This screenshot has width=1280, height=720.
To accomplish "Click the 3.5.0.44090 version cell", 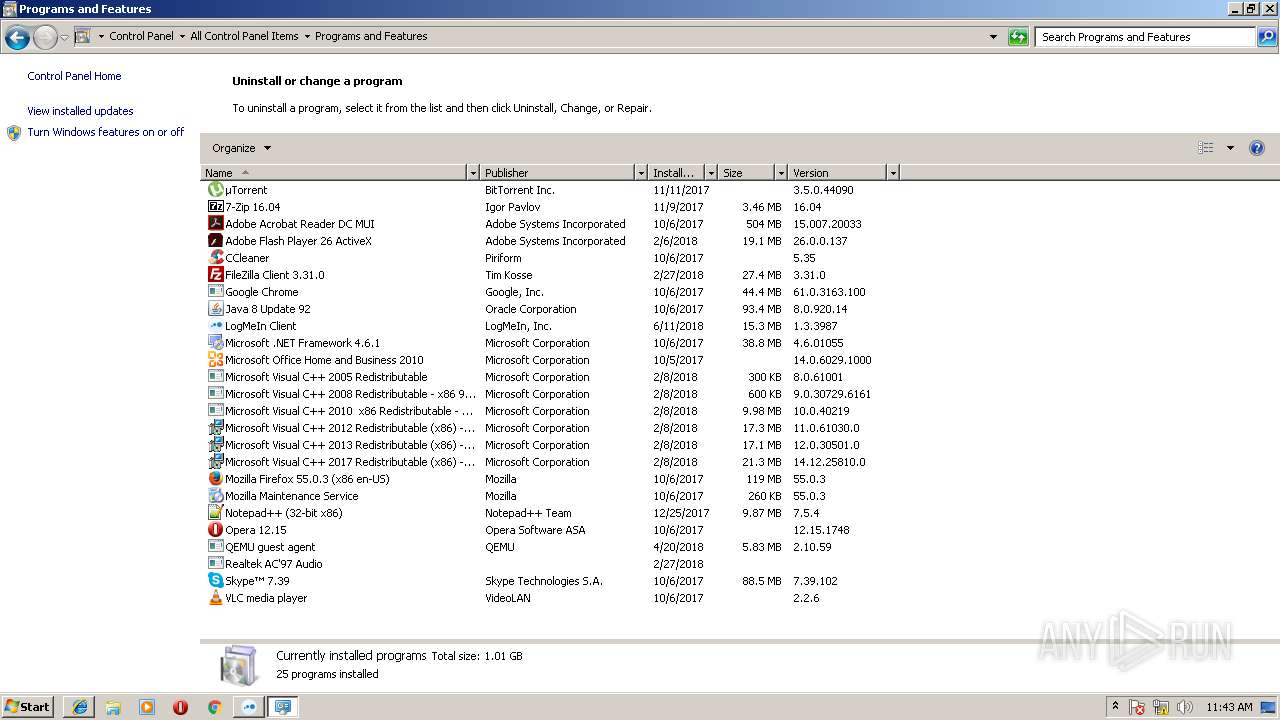I will click(x=823, y=190).
